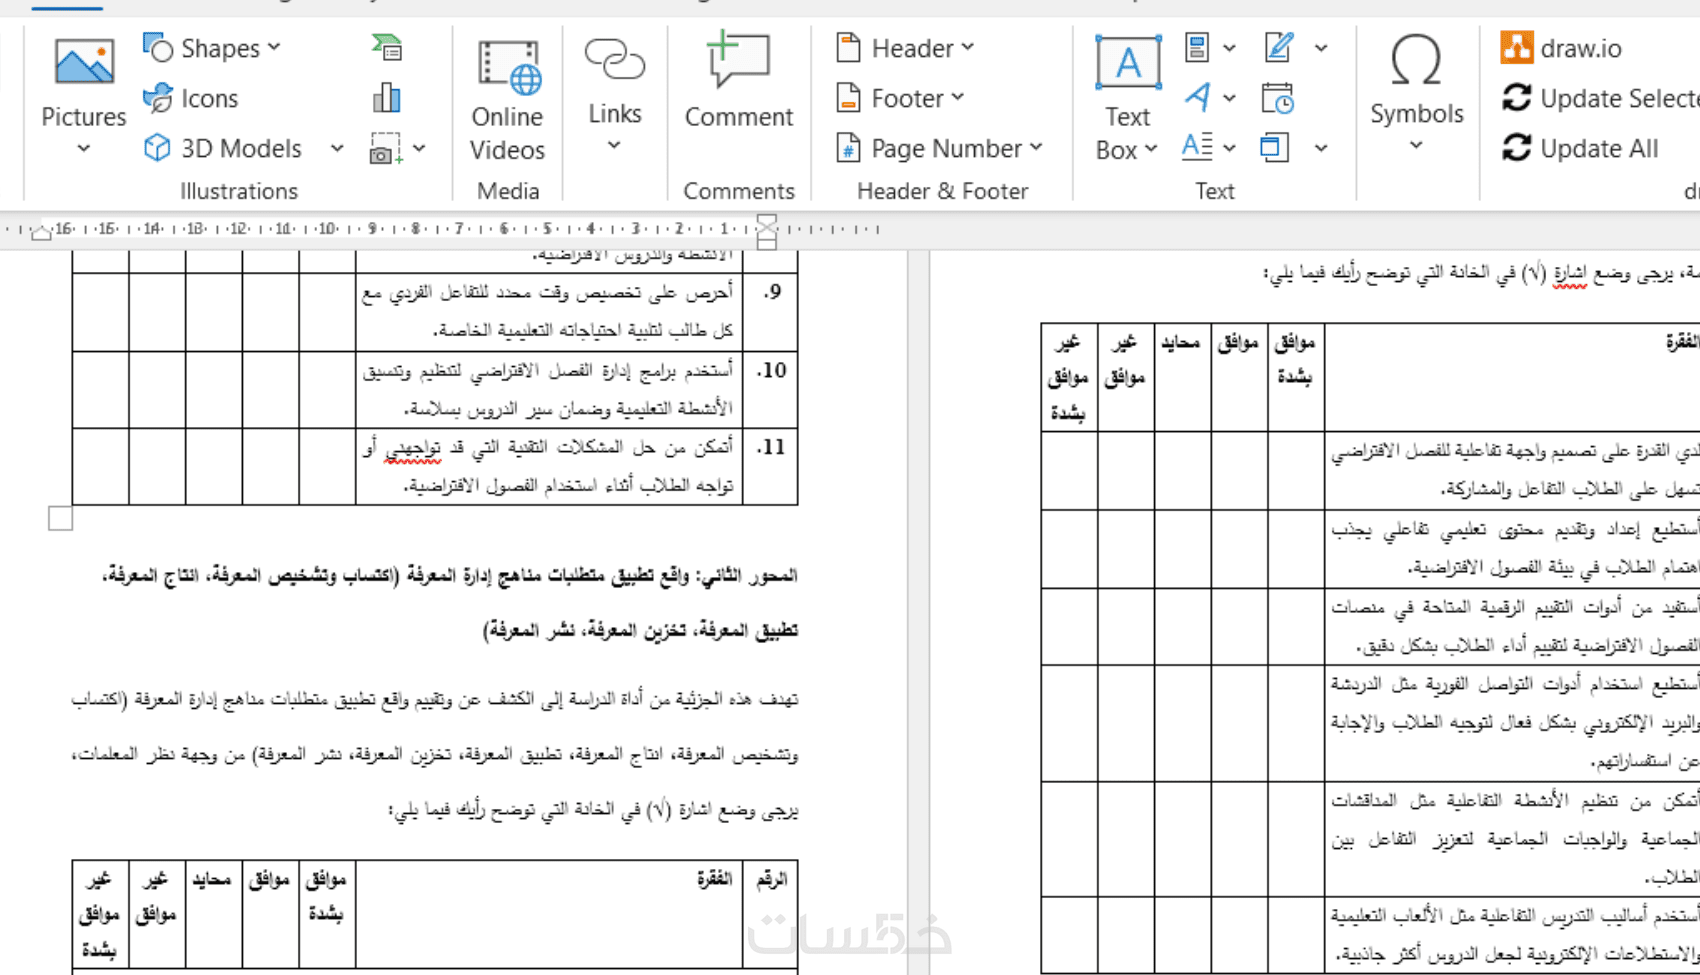The image size is (1700, 975).
Task: Click the row number '.11' cell
Action: pyautogui.click(x=771, y=466)
